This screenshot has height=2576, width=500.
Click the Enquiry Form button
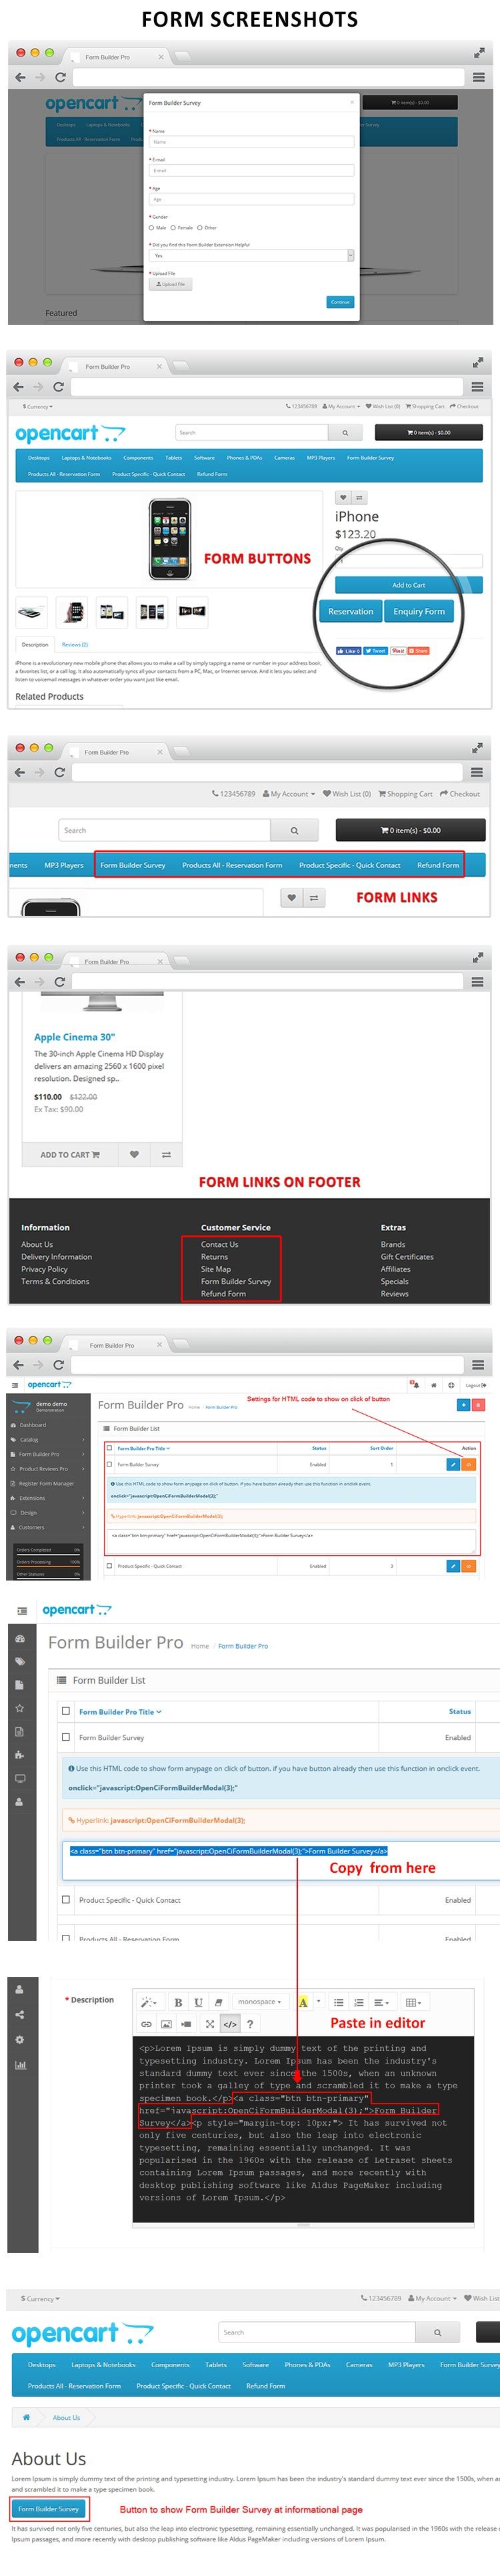(419, 611)
